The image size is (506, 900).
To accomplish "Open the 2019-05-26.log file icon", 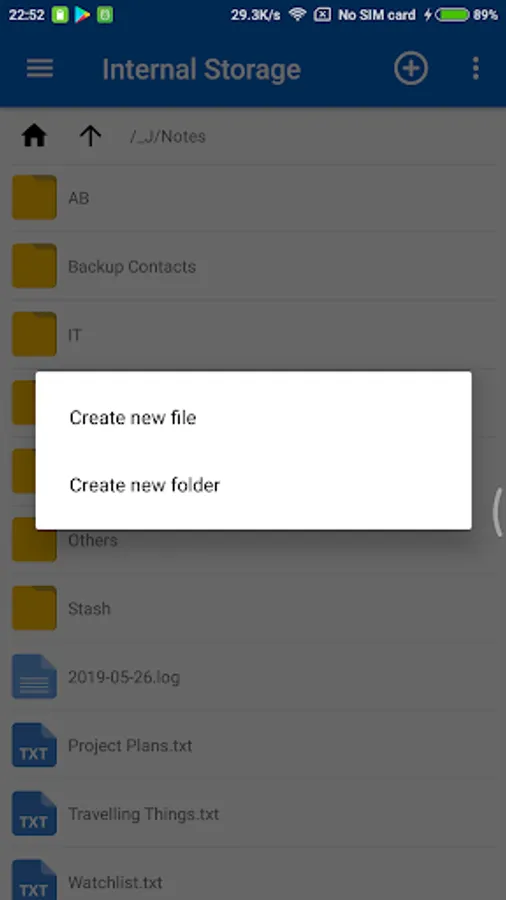I will click(34, 677).
